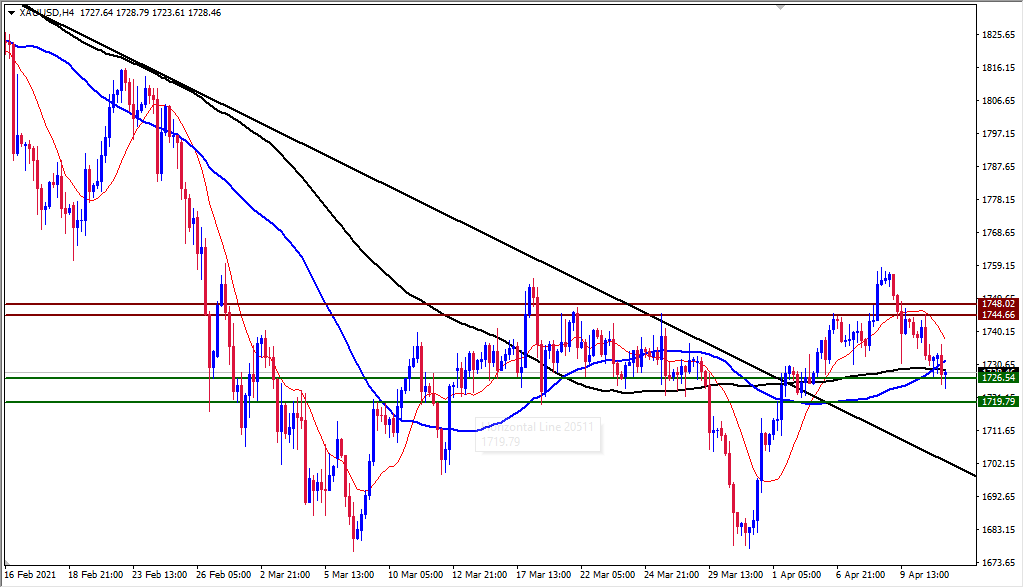
Task: Select the 1748.02 dark red price label
Action: tap(999, 304)
